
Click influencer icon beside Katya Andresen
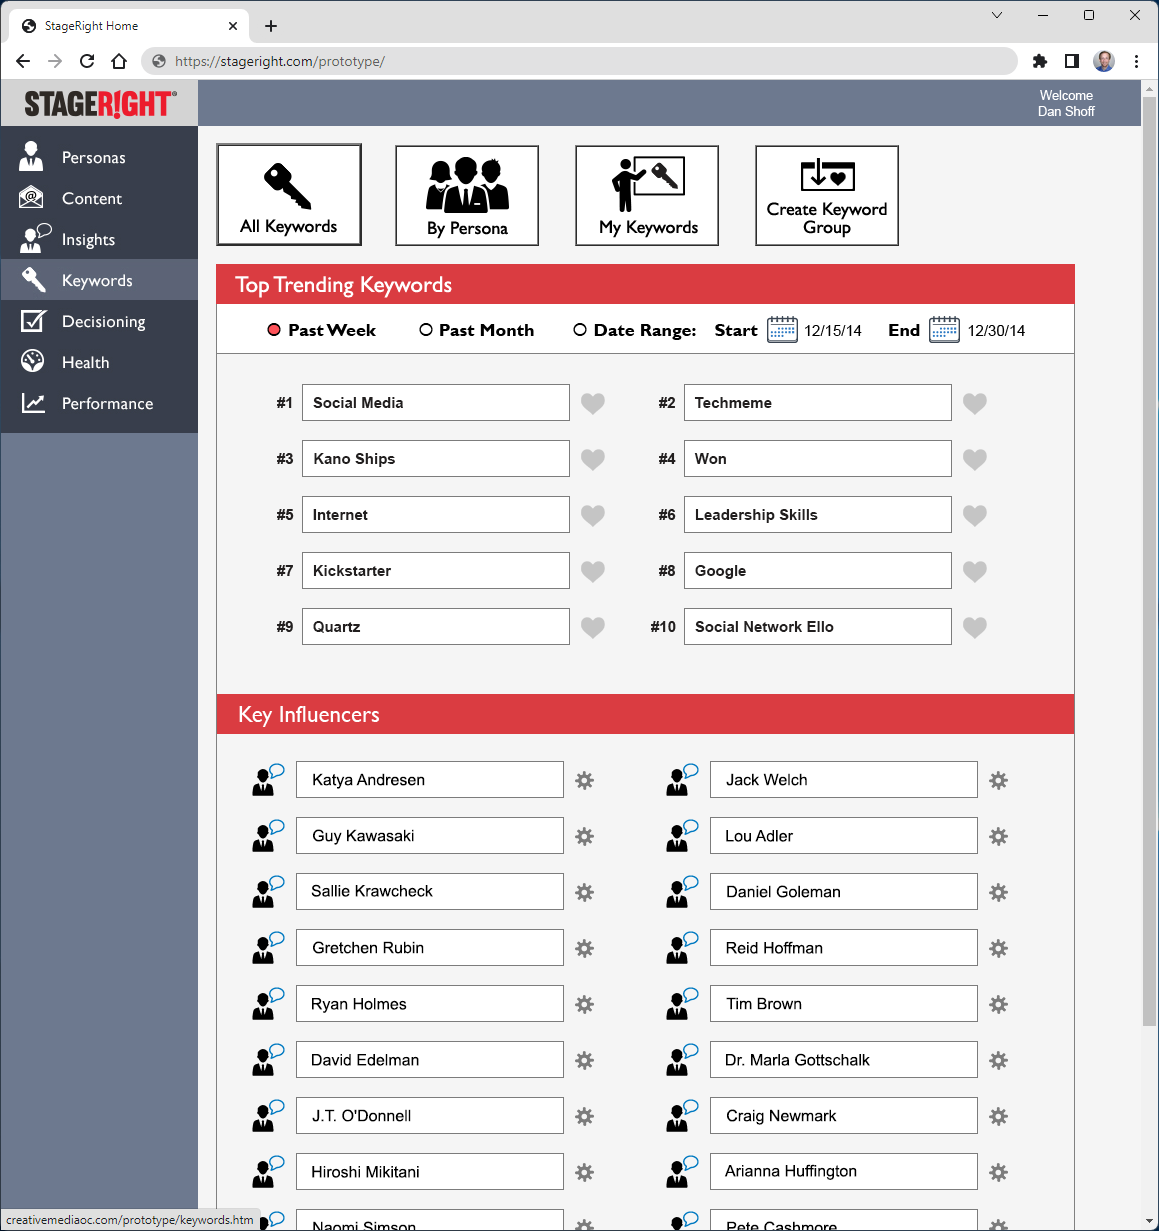coord(268,780)
